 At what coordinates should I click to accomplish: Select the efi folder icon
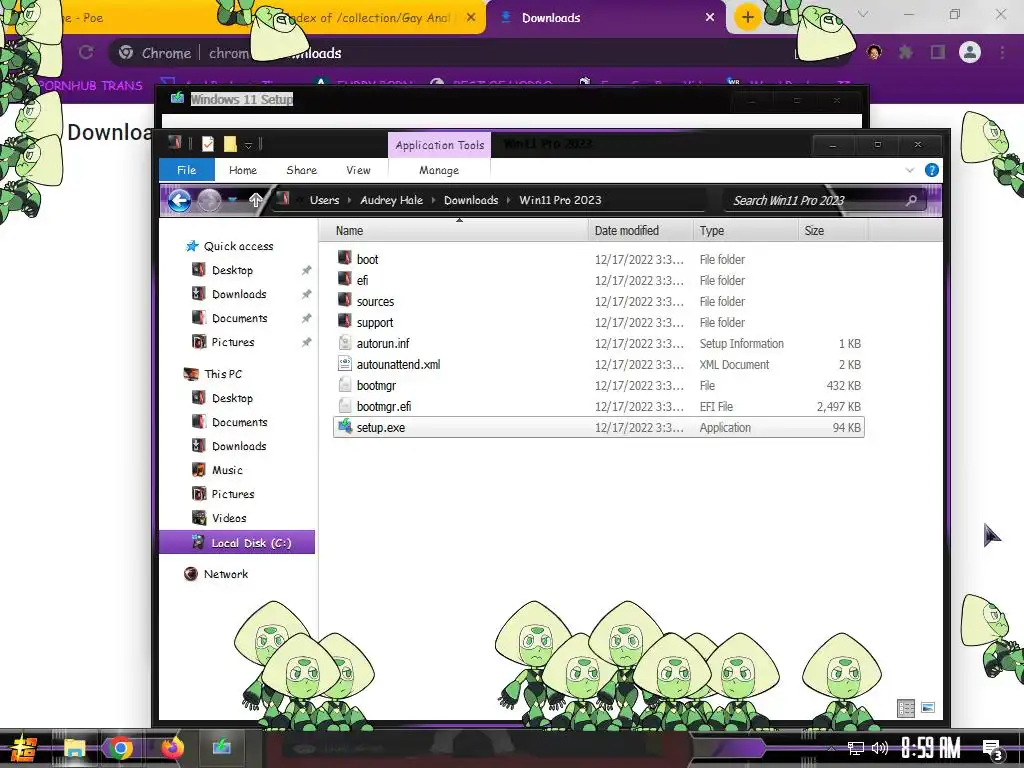pos(345,279)
